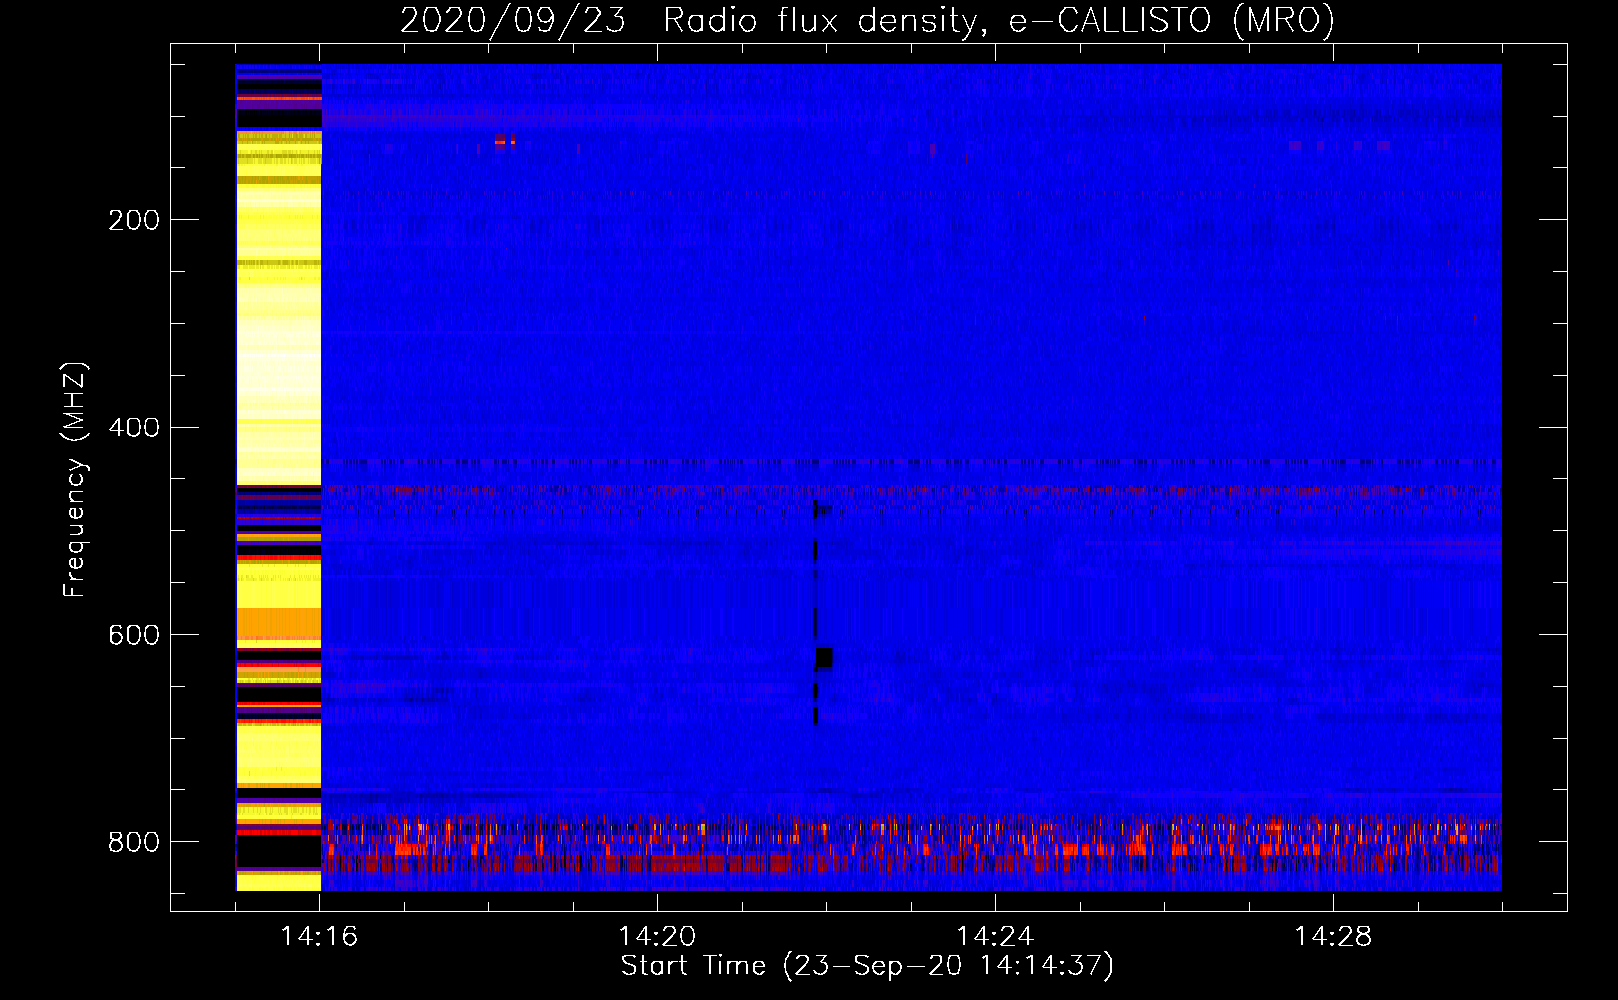Screen dimensions: 1618x1000
Task: Click the small red burst near 14:18 at top
Action: click(x=505, y=141)
